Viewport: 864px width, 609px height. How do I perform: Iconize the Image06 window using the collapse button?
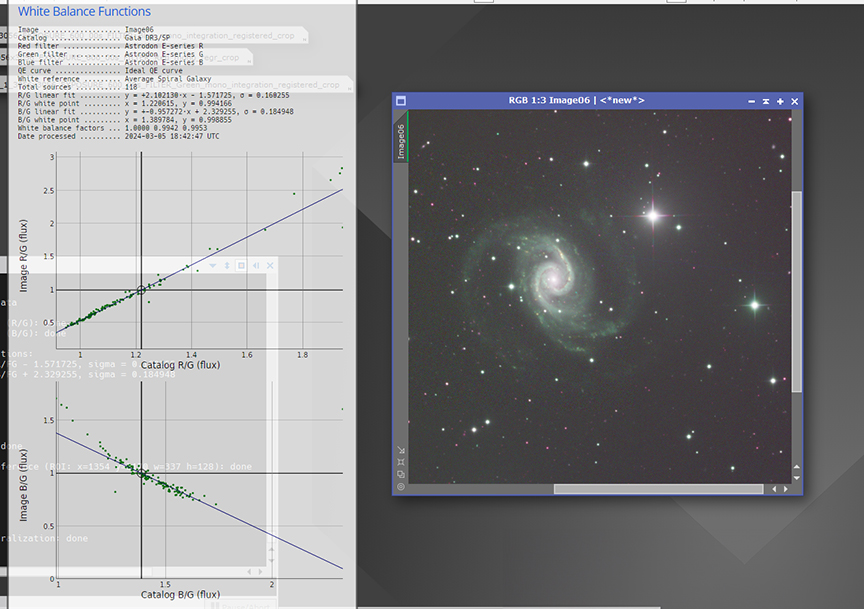click(x=766, y=101)
